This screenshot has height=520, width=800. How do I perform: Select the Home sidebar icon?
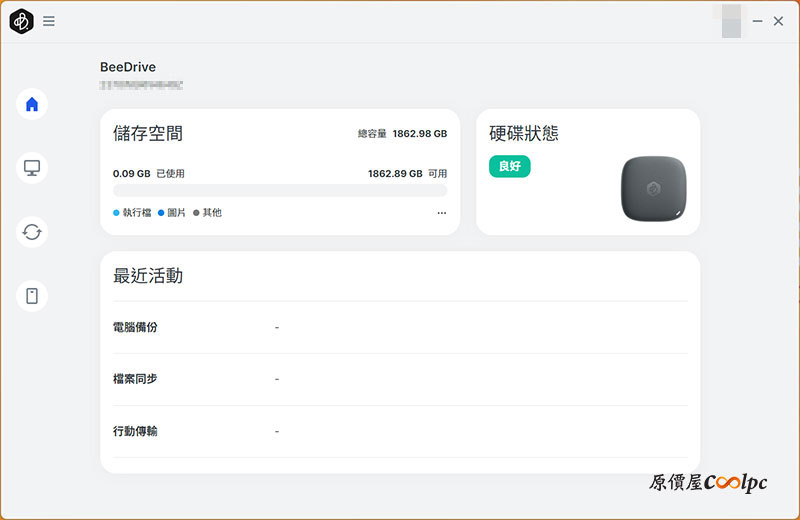(x=32, y=104)
